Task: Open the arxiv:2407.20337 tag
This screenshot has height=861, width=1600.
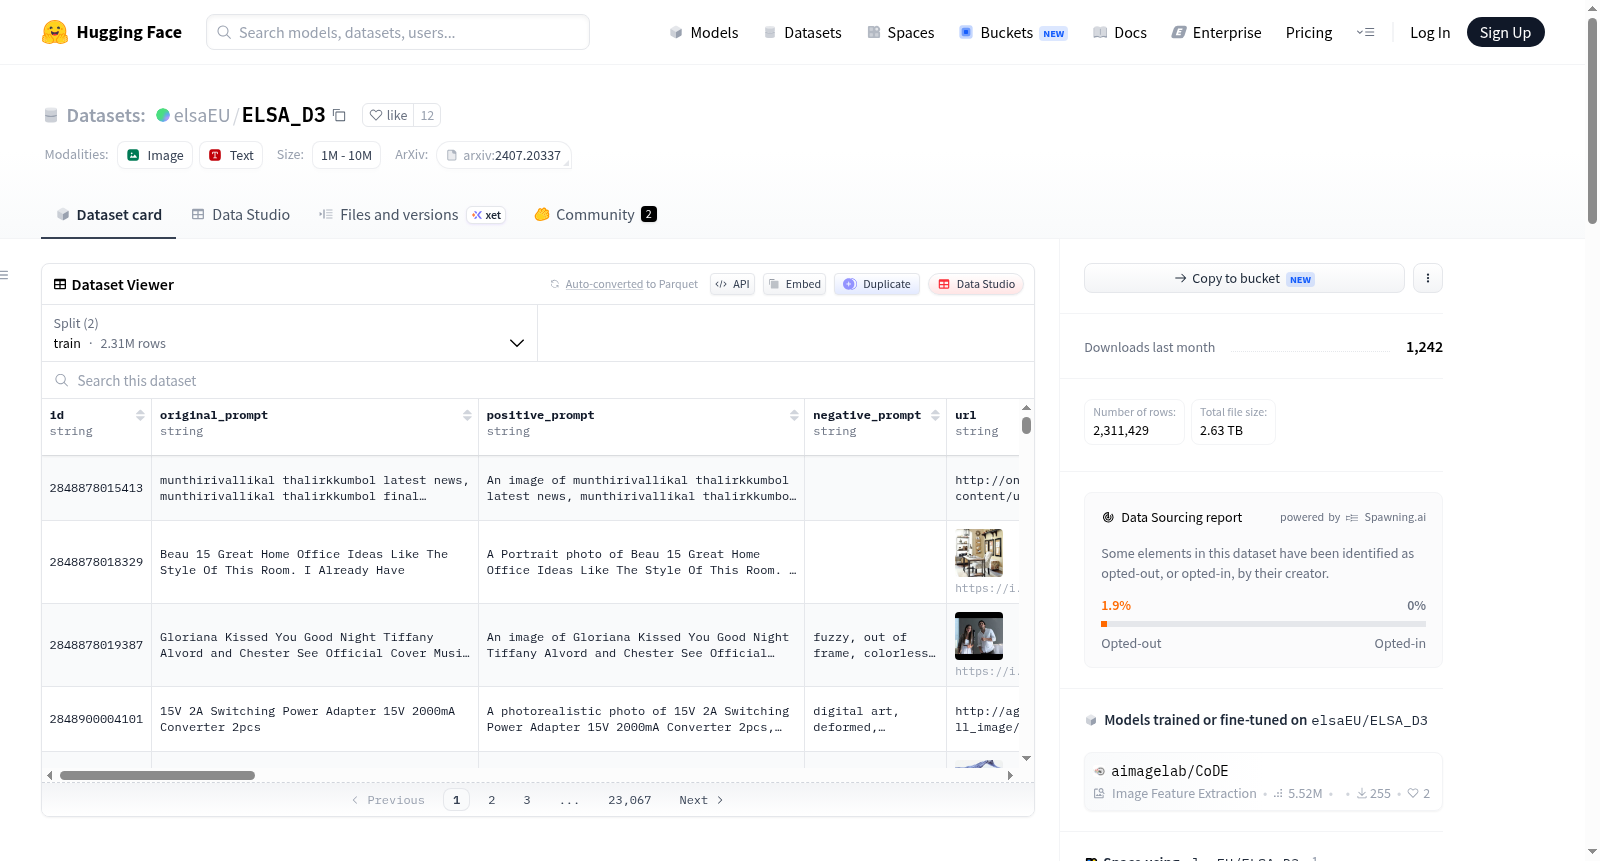Action: click(504, 155)
